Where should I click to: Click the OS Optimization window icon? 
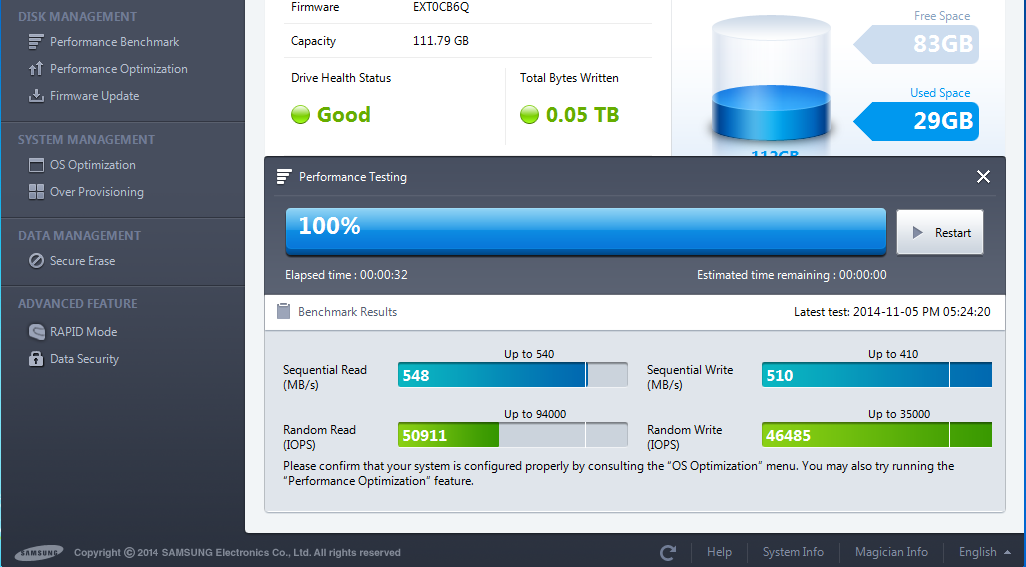point(36,165)
